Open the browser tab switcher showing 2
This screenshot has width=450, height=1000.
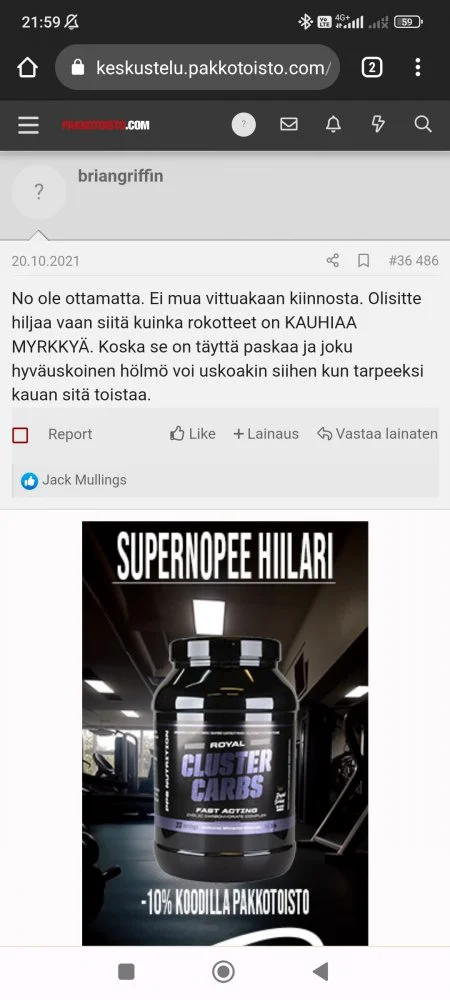coord(372,68)
